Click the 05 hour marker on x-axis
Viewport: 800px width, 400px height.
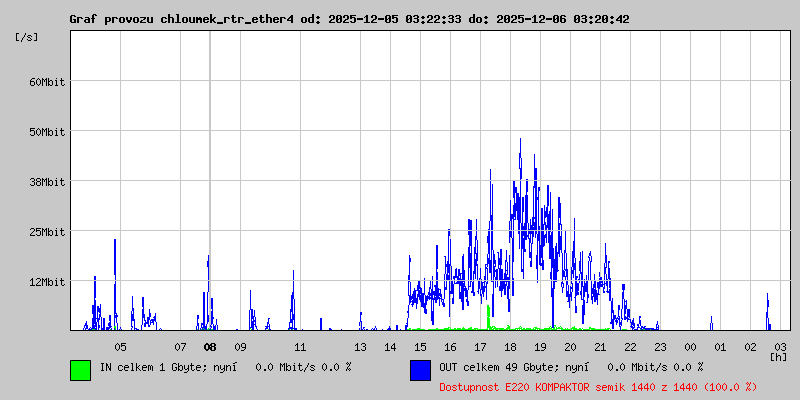coord(120,347)
